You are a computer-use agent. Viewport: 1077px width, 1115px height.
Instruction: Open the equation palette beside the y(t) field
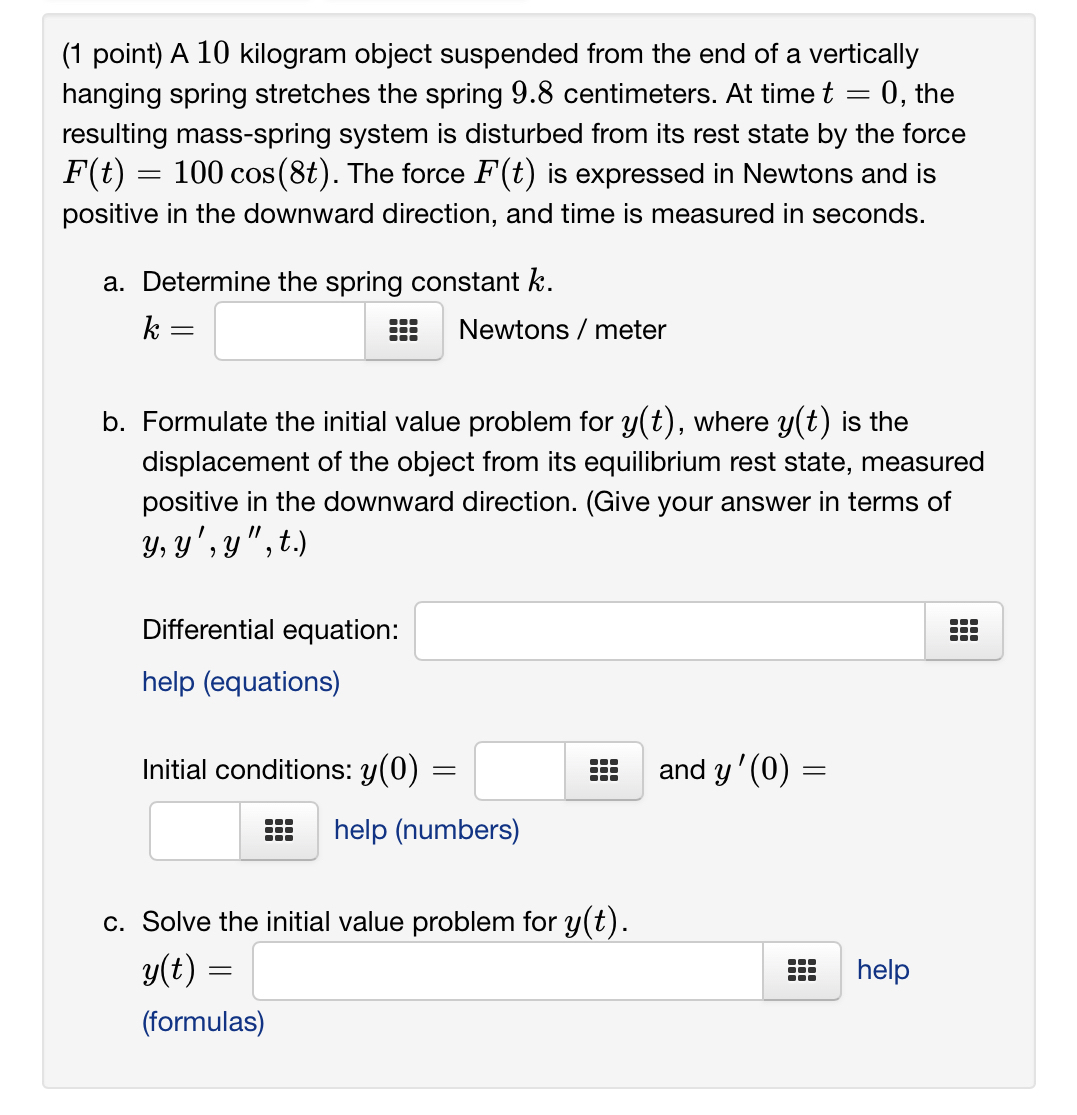click(x=801, y=970)
